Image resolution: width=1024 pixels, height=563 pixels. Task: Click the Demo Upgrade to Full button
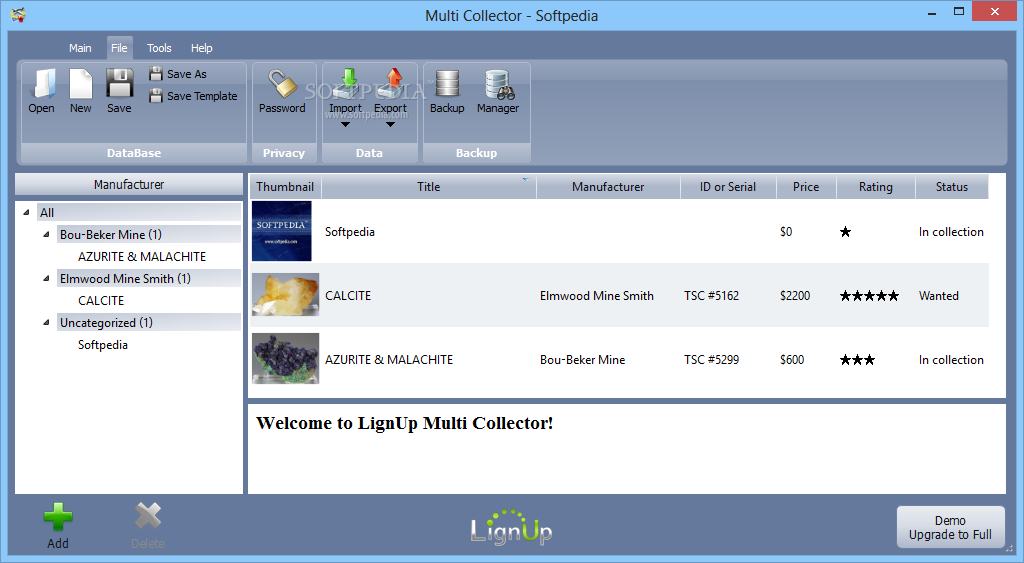(950, 527)
